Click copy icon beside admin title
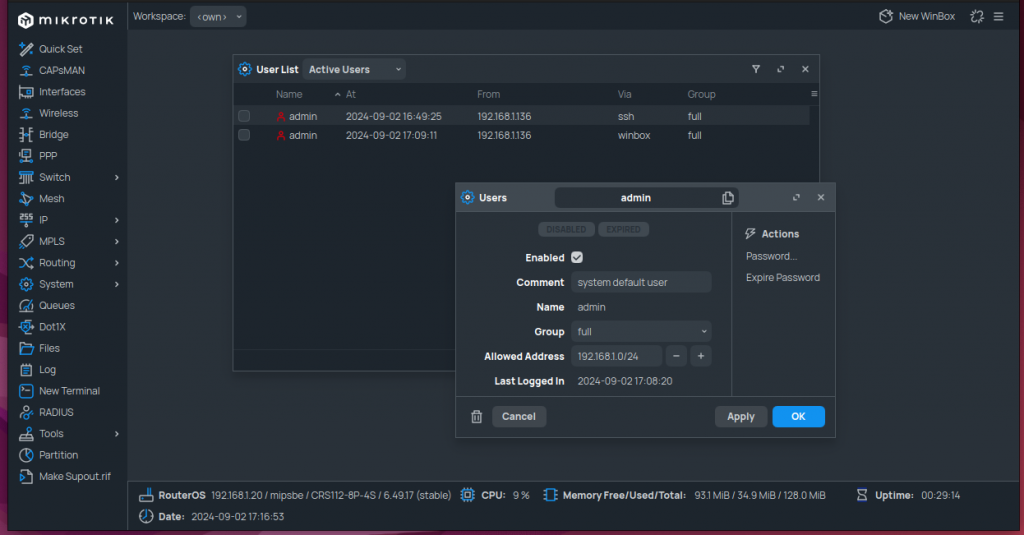1024x535 pixels. pos(728,198)
